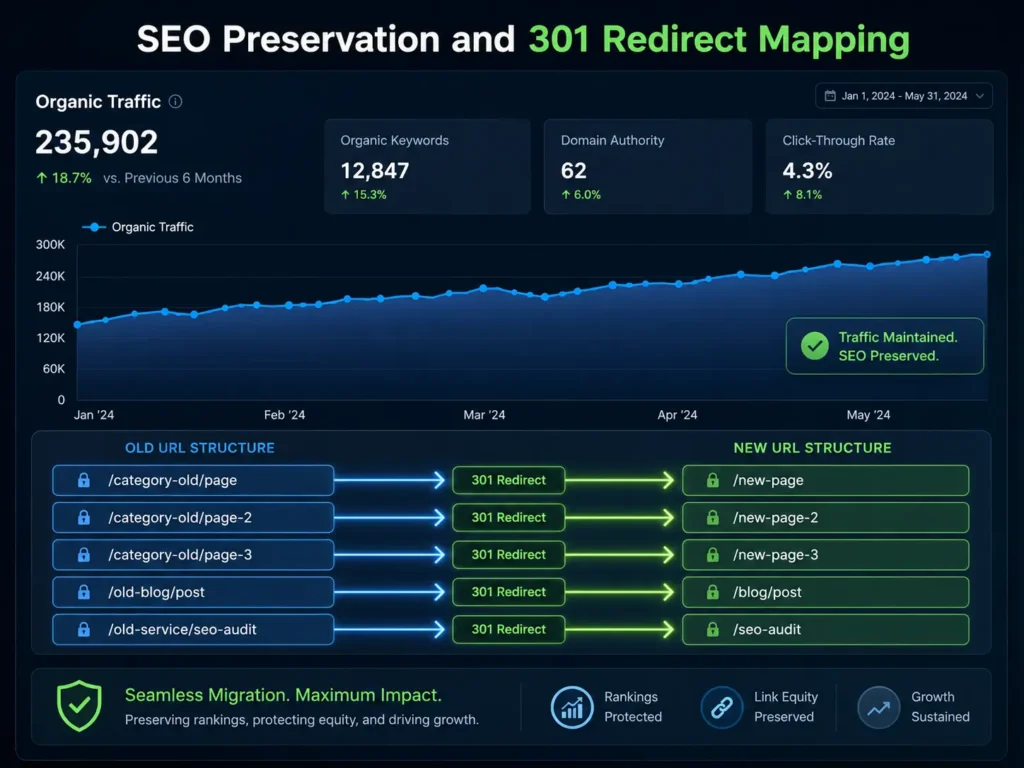Viewport: 1024px width, 768px height.
Task: Click the lock icon on /blog/post
Action: [712, 592]
